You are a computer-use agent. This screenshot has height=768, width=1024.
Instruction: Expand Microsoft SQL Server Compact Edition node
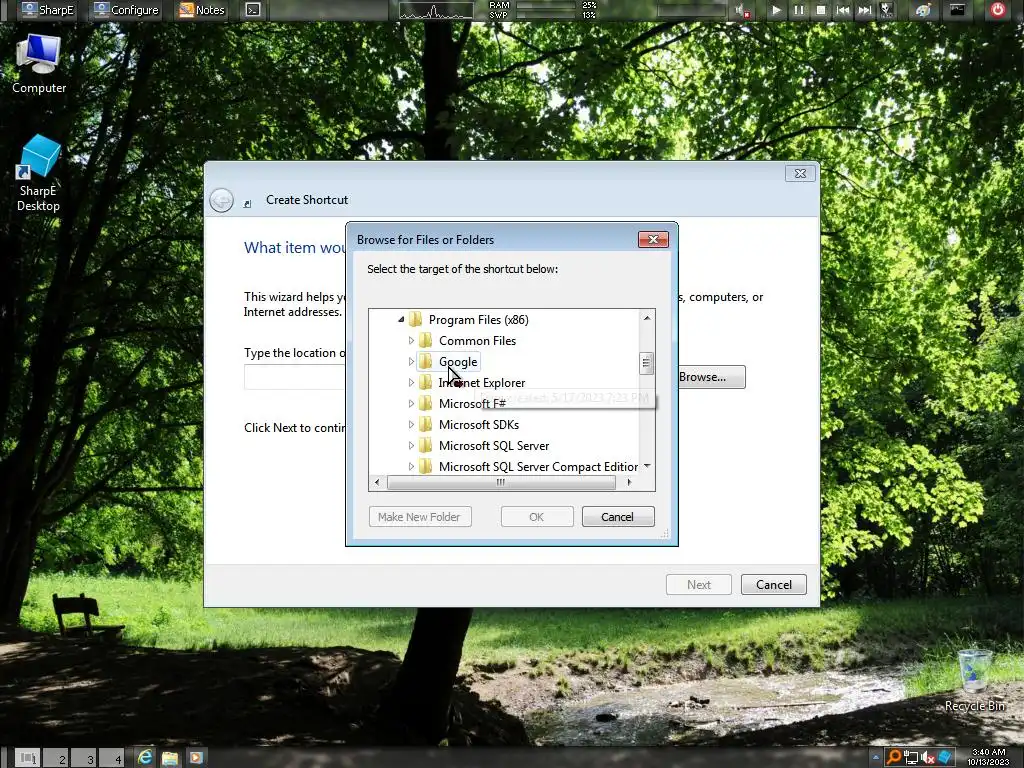[411, 466]
